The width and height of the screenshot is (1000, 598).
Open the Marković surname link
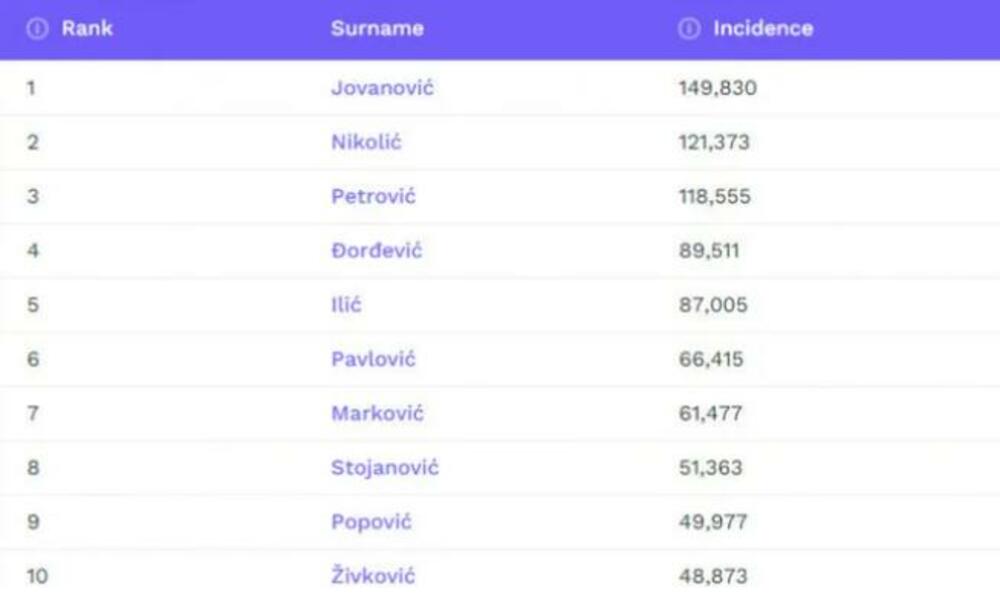coord(377,413)
